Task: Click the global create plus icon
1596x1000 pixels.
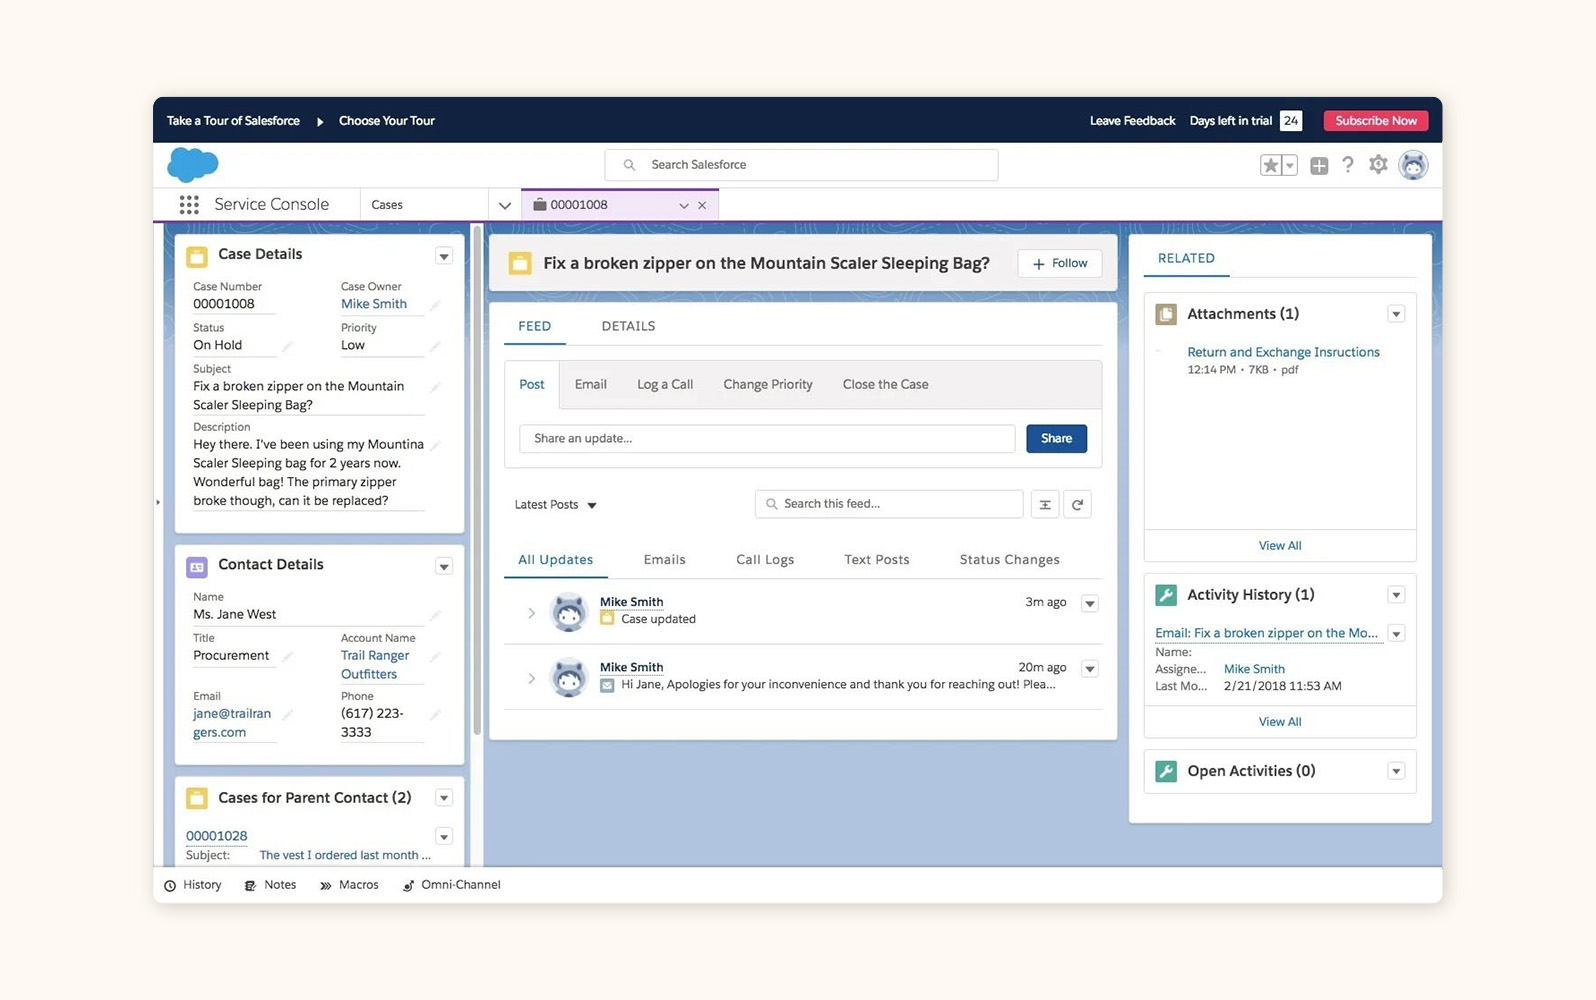Action: pos(1319,165)
